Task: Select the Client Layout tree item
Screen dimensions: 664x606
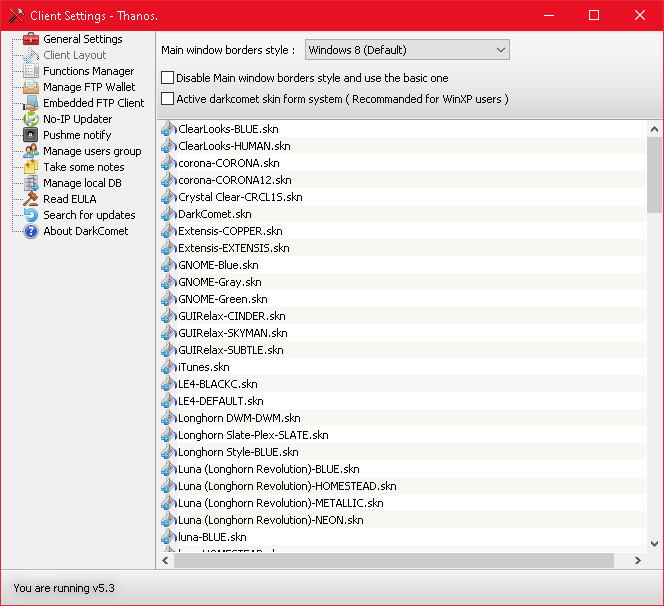Action: coord(74,55)
